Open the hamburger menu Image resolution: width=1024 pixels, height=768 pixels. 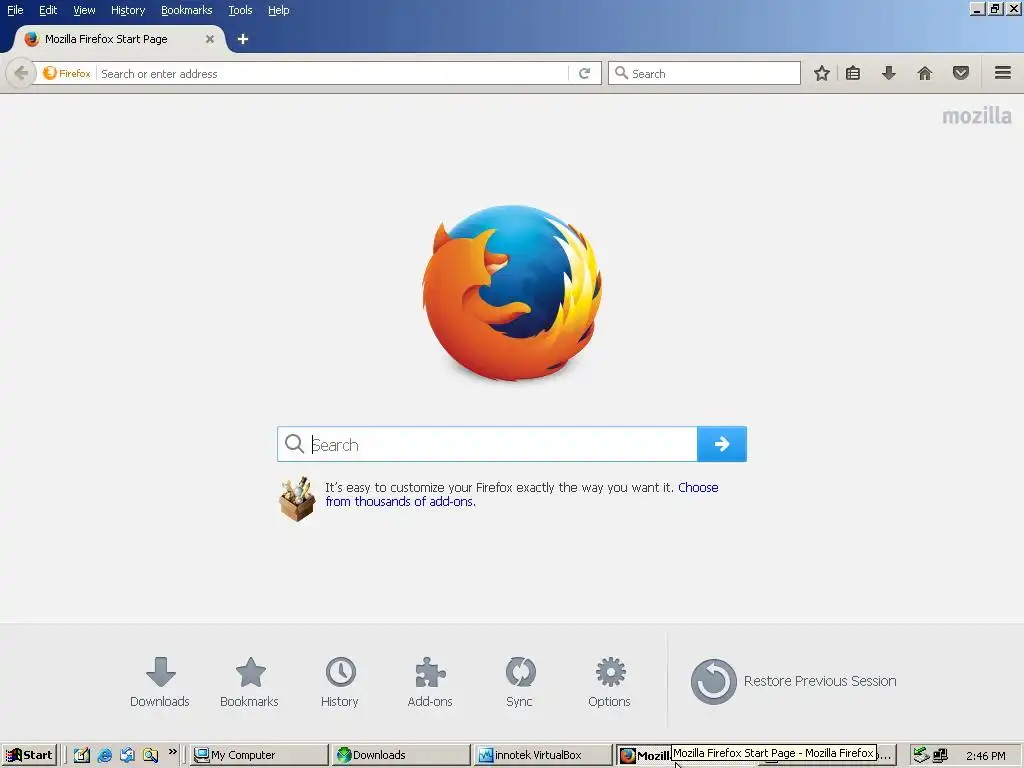[1003, 73]
